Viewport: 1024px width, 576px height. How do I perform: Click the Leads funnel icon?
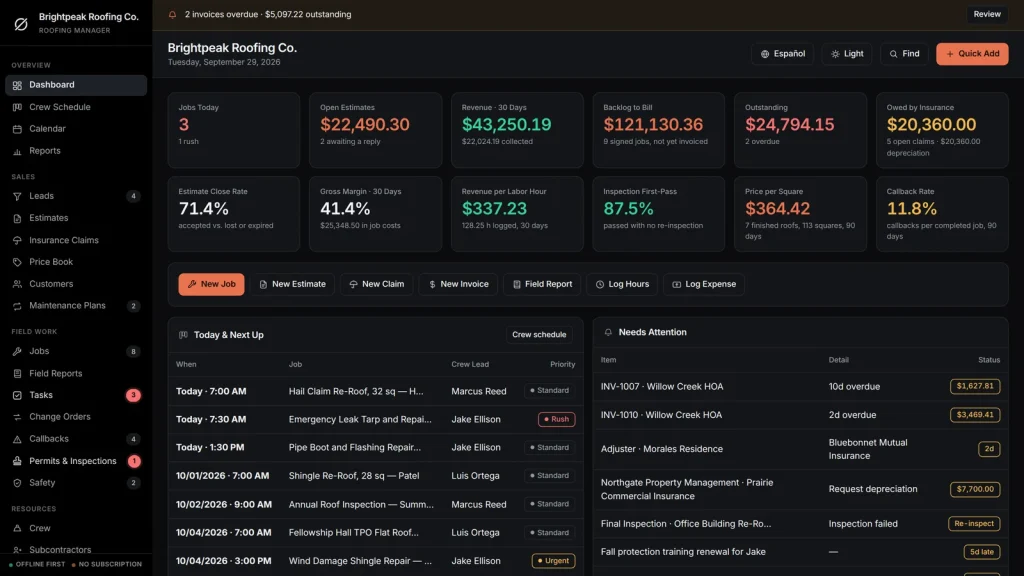click(x=17, y=196)
